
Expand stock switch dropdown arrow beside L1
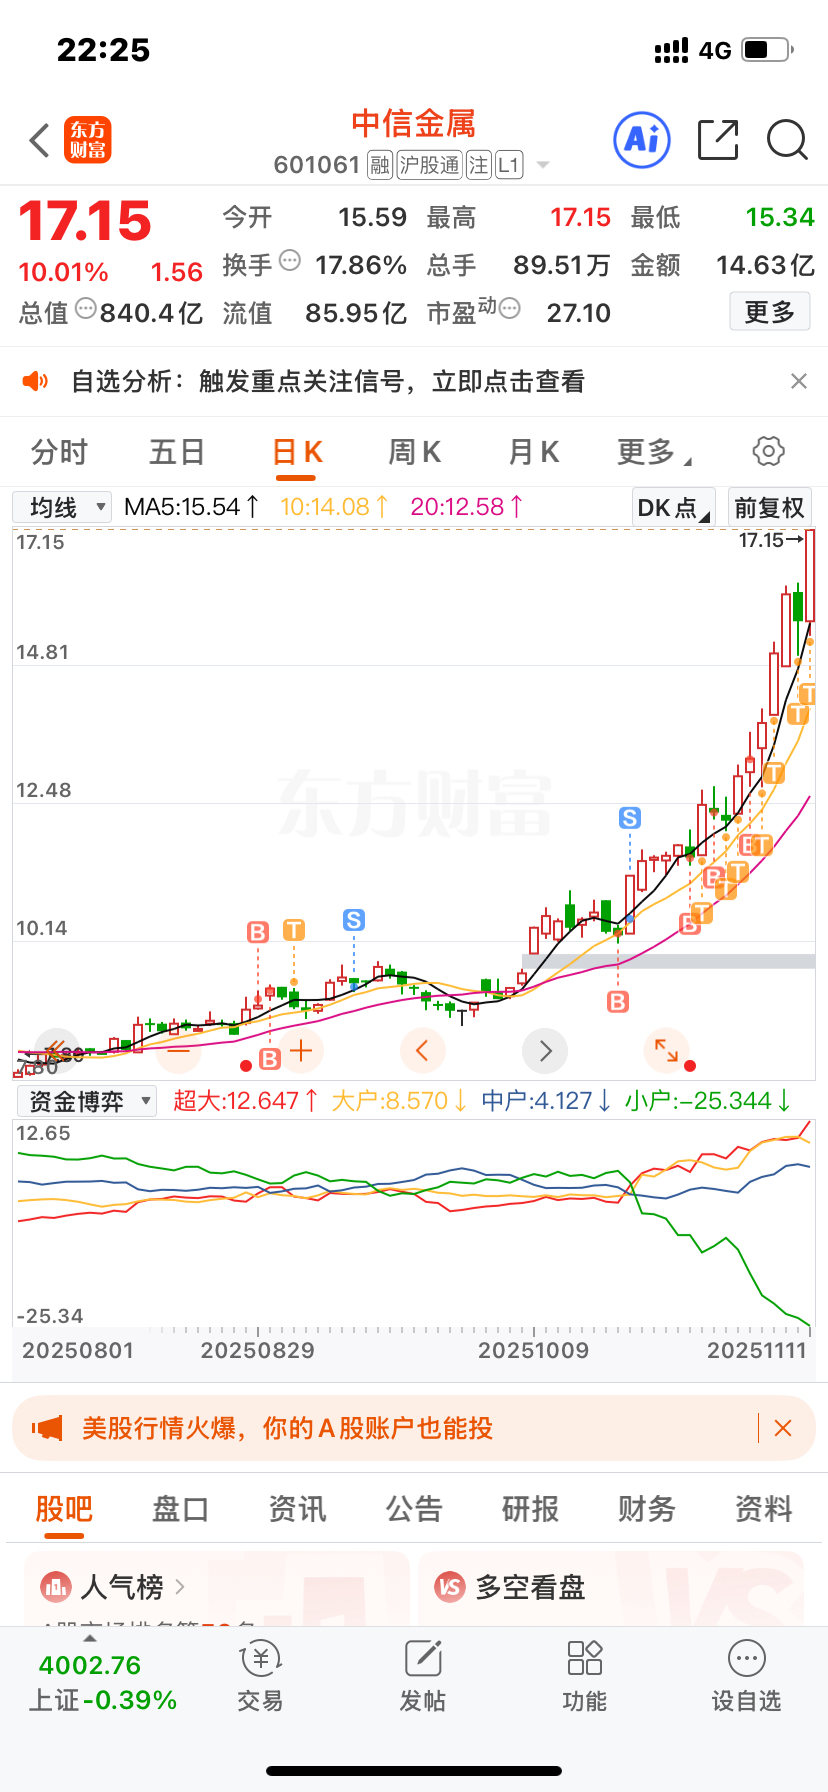pyautogui.click(x=543, y=165)
